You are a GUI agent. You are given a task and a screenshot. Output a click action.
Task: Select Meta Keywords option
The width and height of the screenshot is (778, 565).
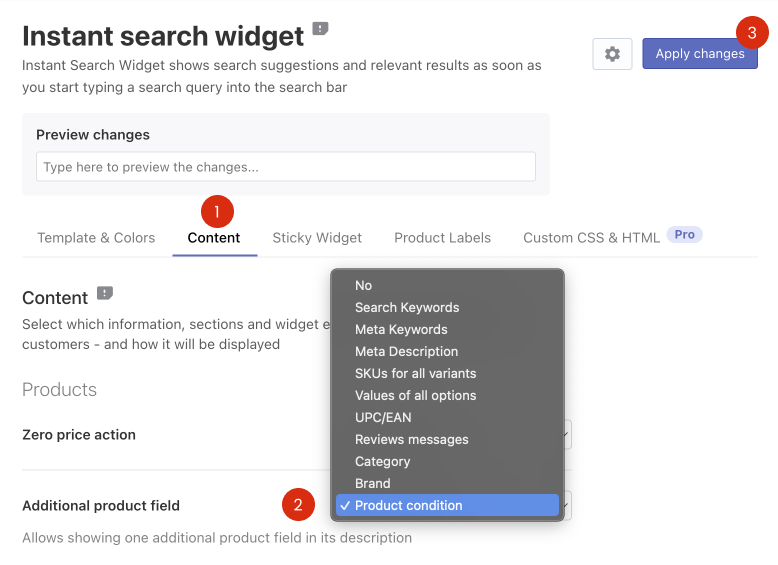tap(448, 329)
